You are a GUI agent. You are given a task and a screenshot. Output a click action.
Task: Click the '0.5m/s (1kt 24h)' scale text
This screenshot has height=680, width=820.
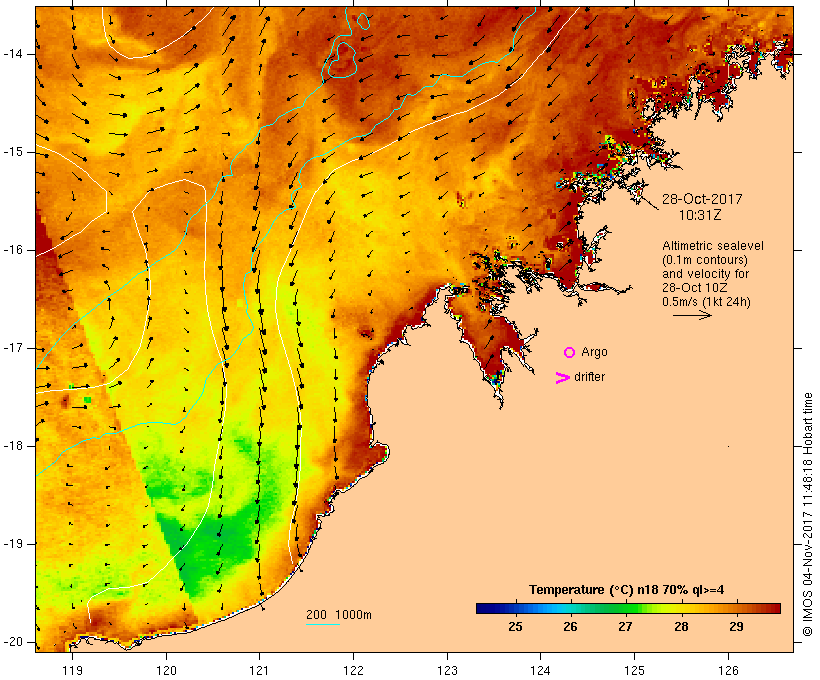point(706,302)
